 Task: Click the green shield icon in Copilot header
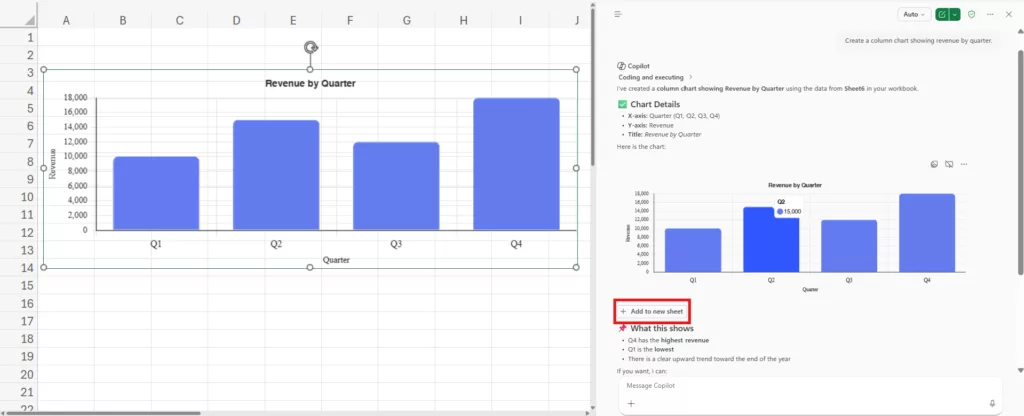tap(971, 14)
